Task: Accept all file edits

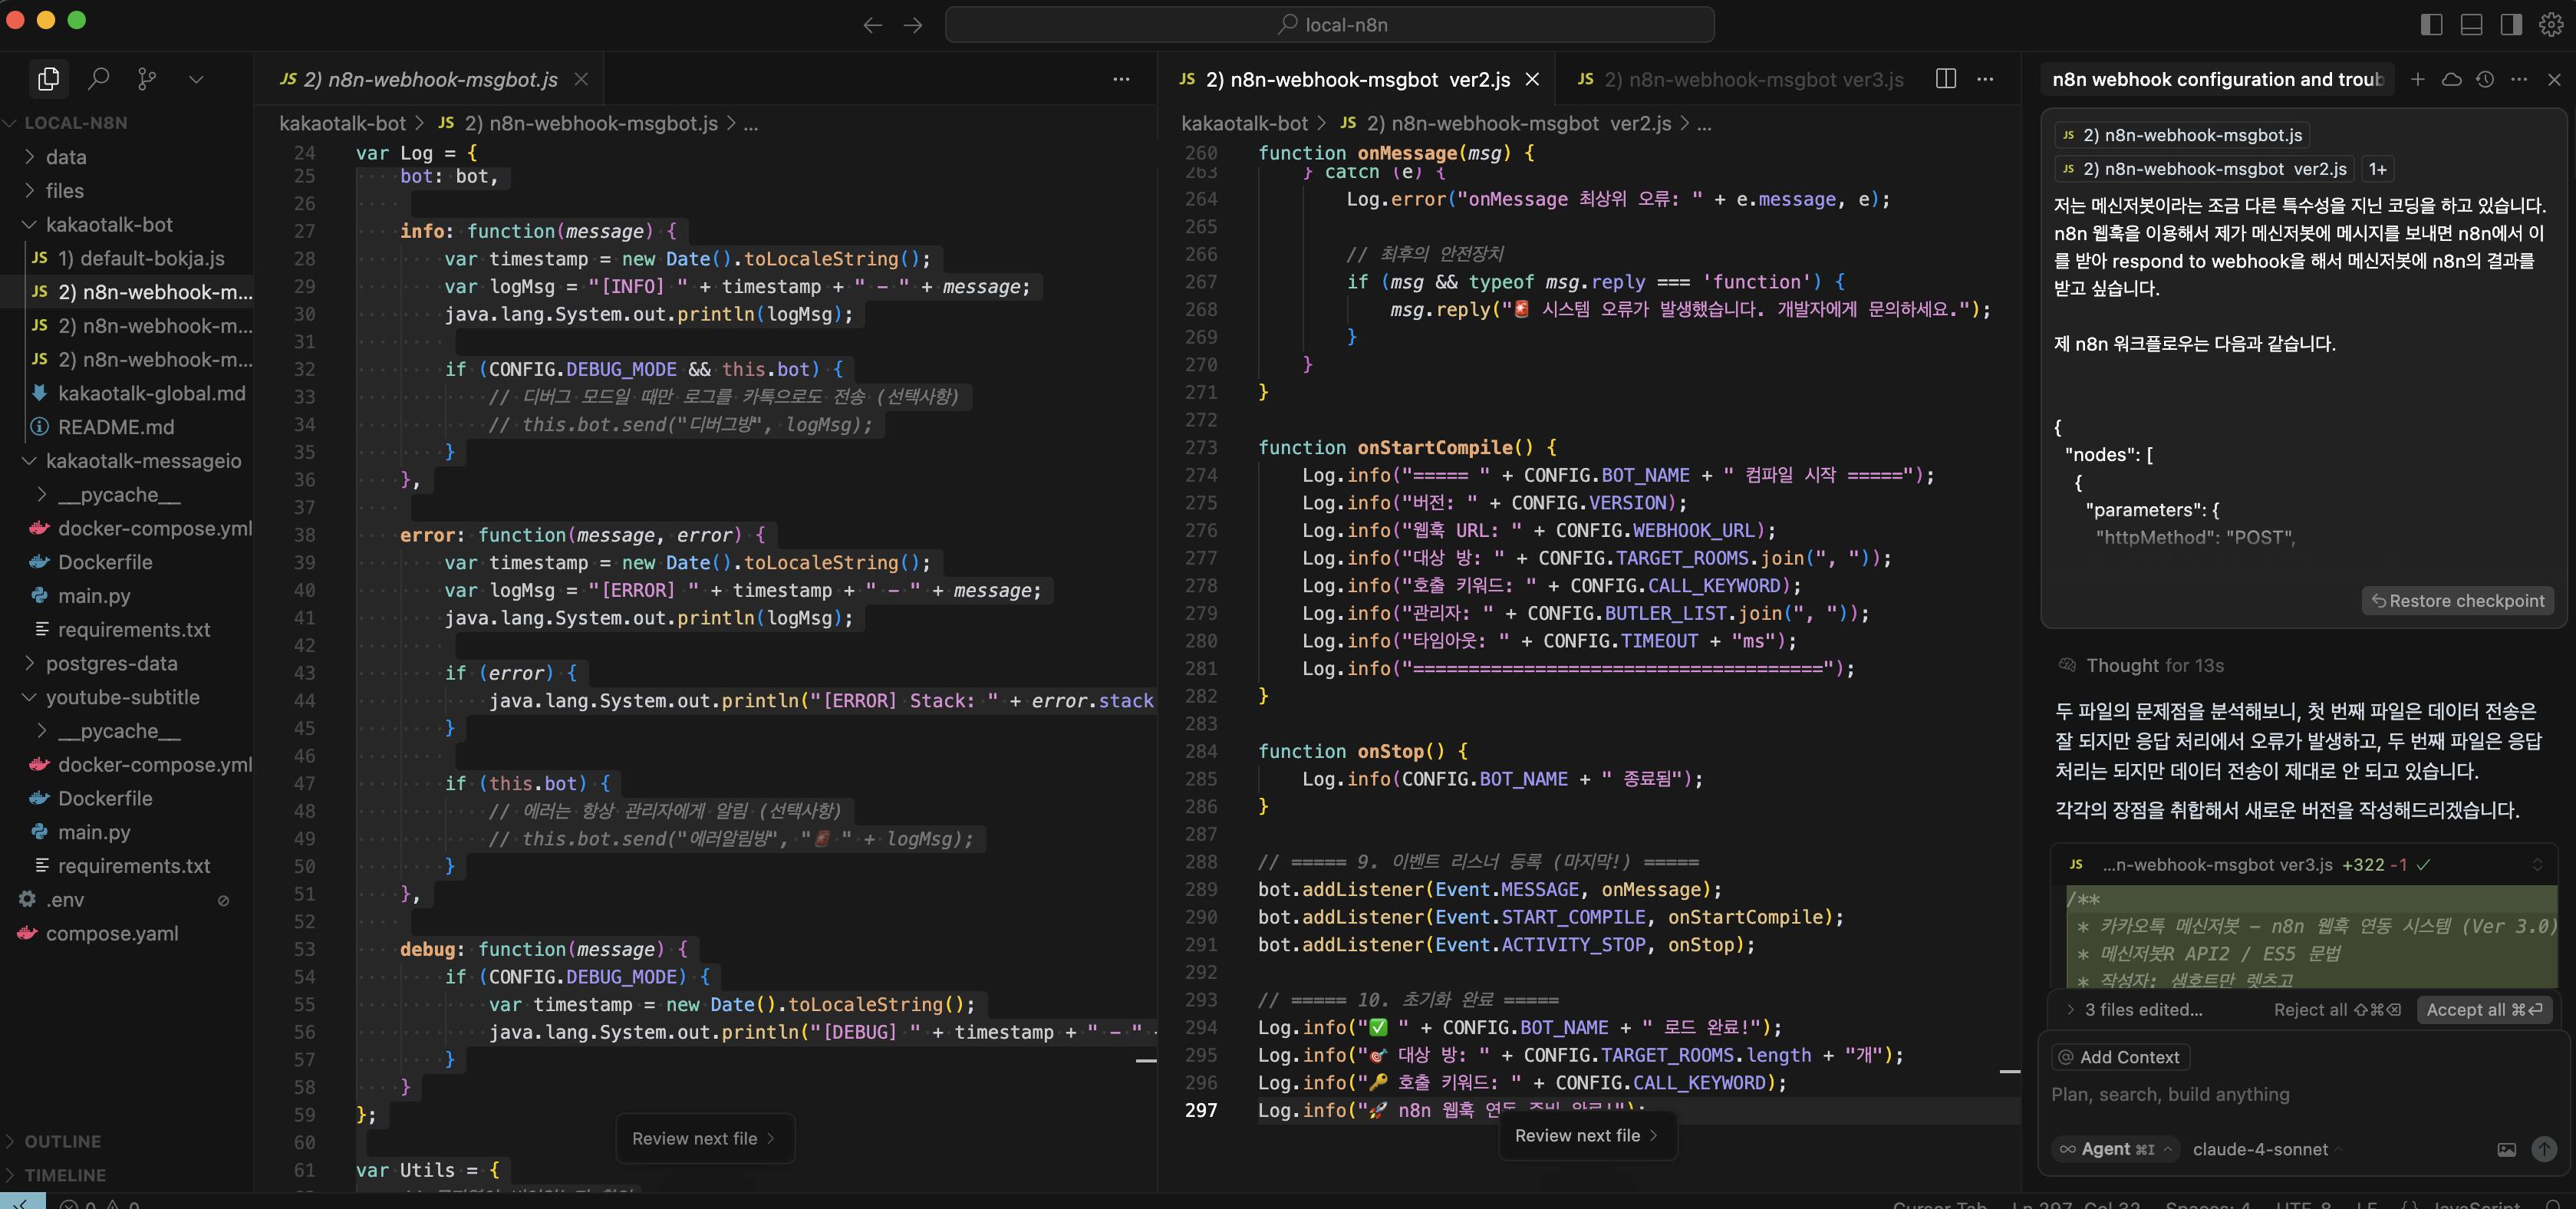Action: coord(2484,1009)
